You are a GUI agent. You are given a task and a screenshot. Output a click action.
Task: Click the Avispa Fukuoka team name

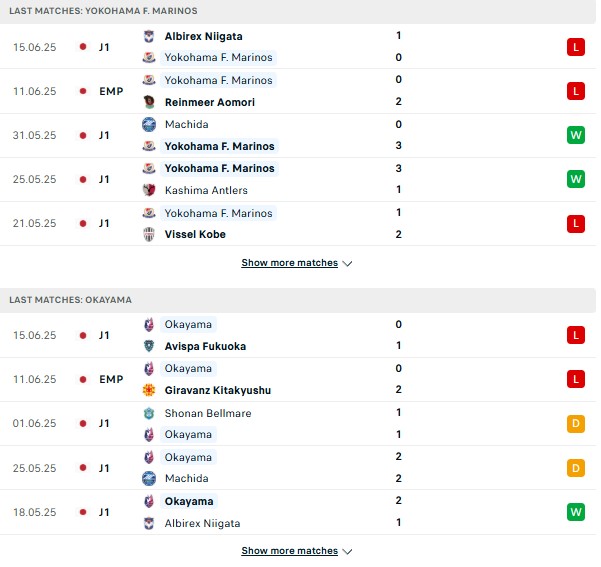click(x=205, y=346)
